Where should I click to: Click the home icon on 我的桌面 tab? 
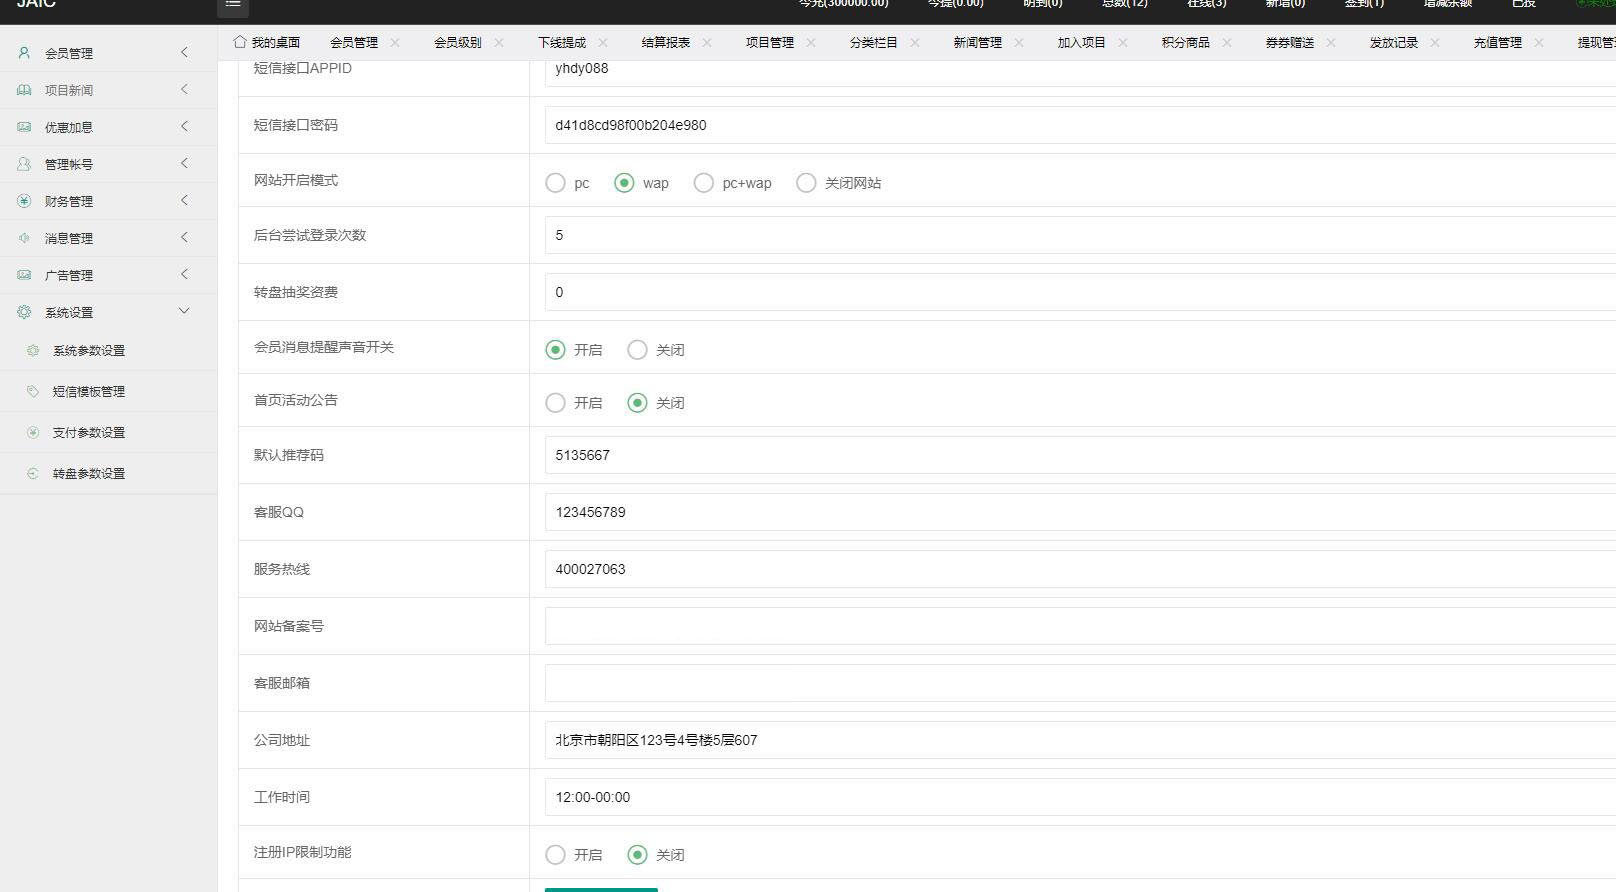pyautogui.click(x=240, y=42)
